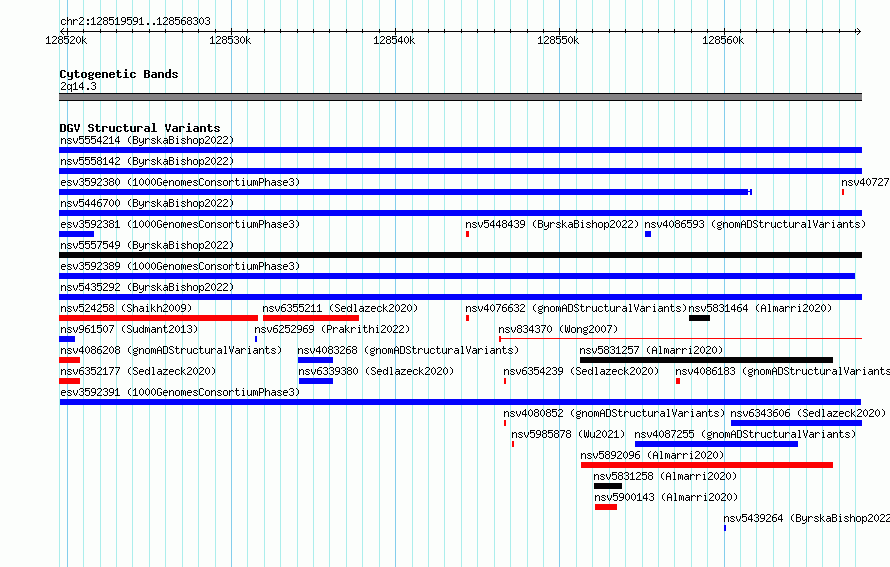
Task: Click the nsv5831464 (Almarri2020) label
Action: coord(760,308)
